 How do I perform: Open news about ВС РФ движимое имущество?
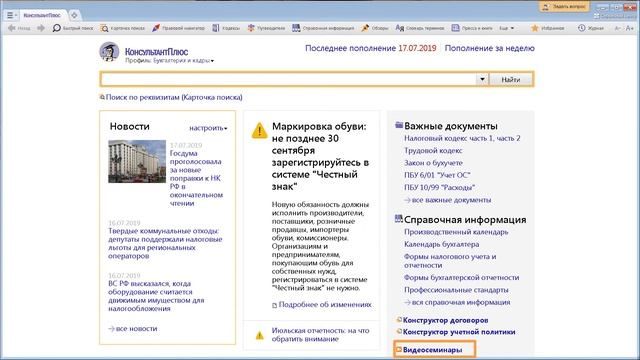156,296
